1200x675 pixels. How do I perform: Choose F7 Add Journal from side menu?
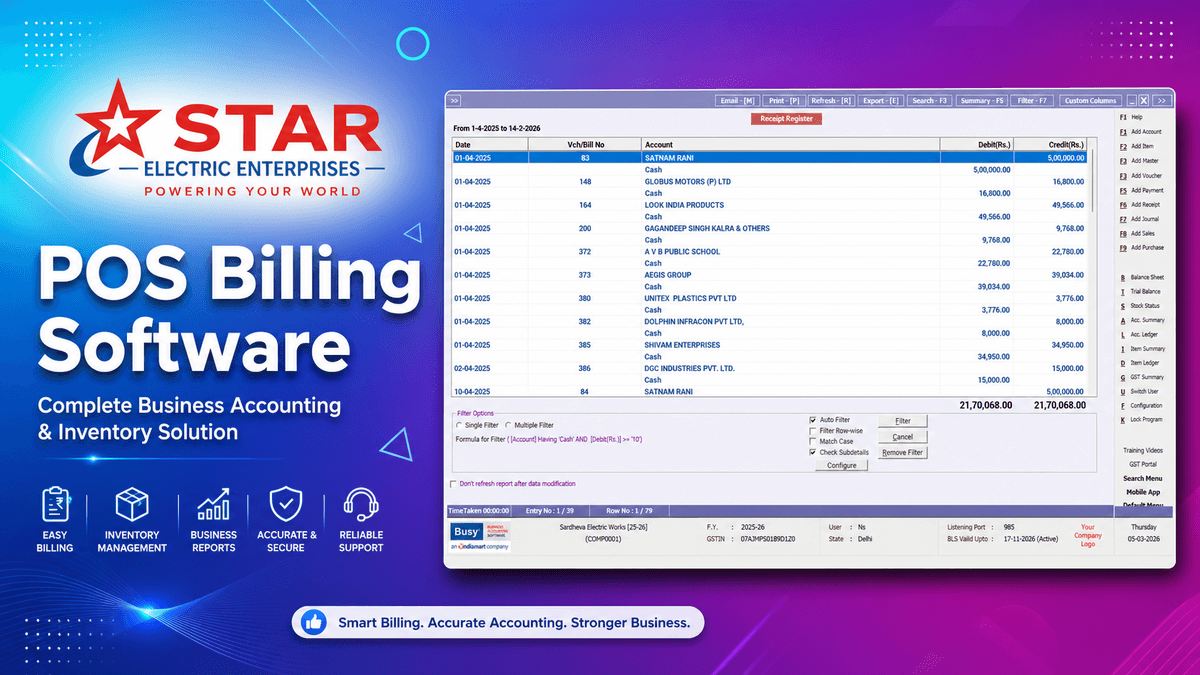click(x=1140, y=219)
